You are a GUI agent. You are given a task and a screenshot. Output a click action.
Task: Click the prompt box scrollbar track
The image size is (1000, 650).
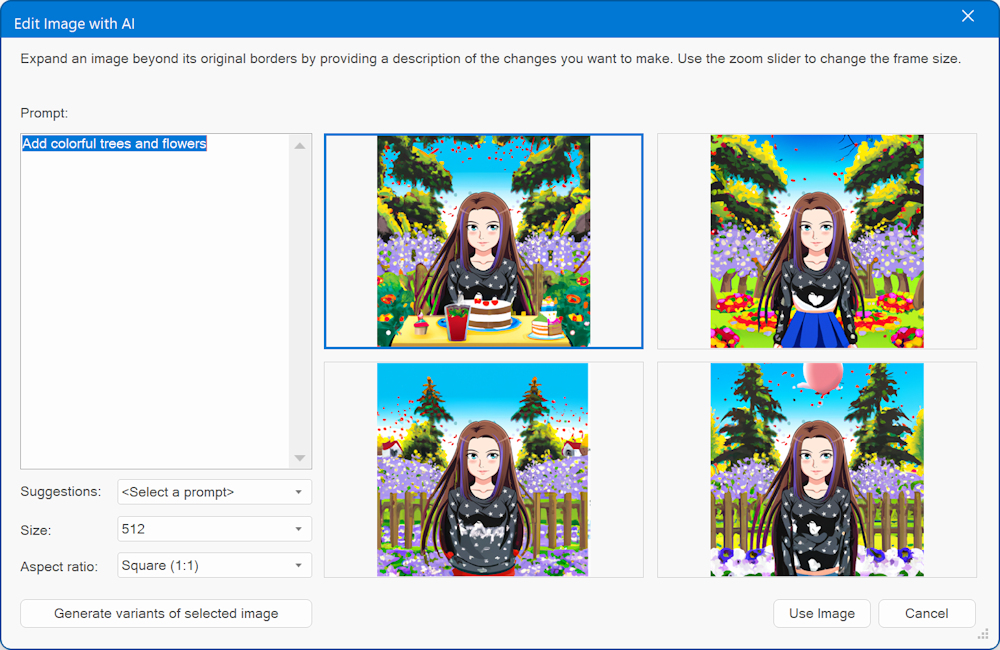point(300,300)
